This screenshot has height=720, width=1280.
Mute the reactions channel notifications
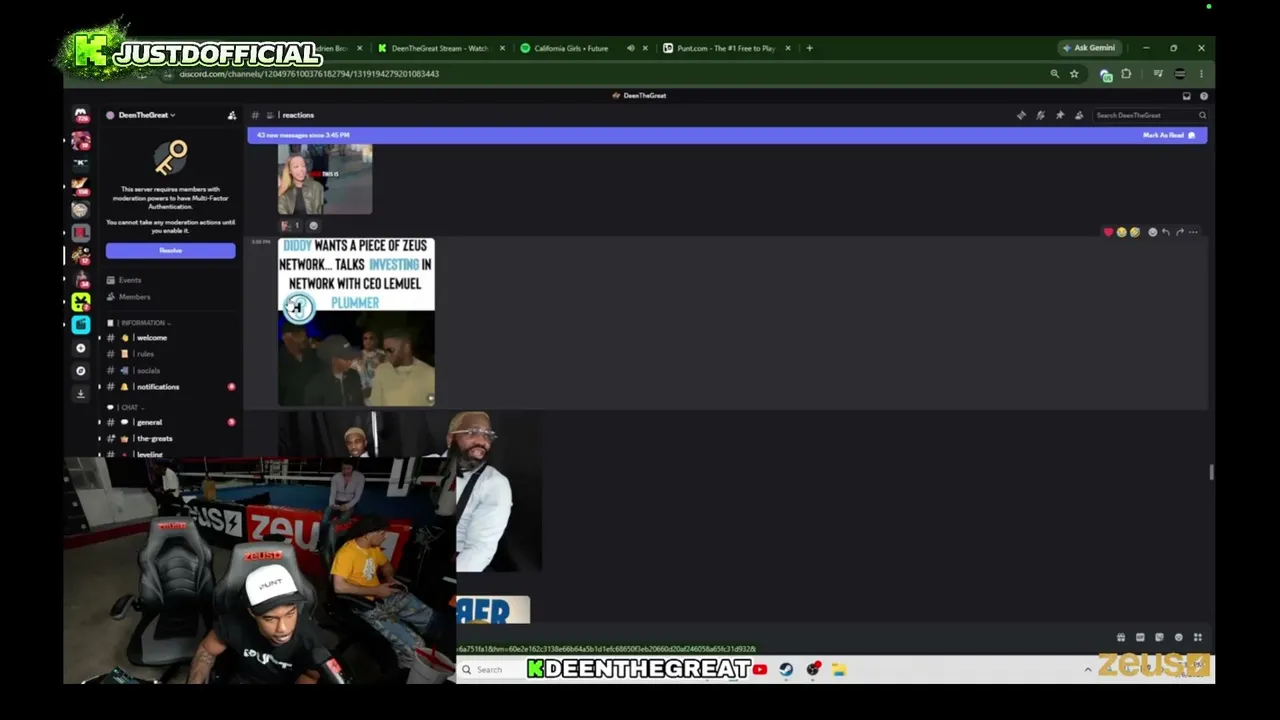pos(1040,115)
